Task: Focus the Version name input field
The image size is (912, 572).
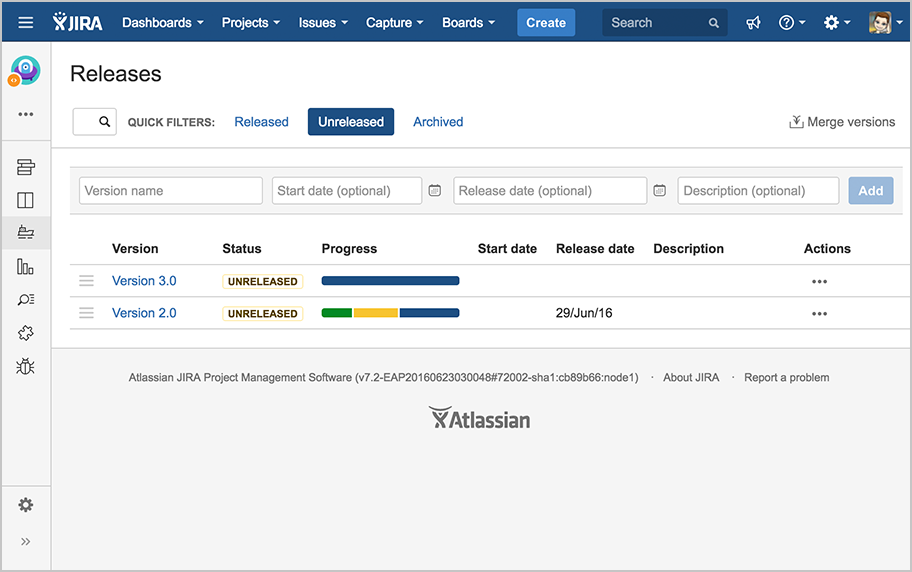Action: (171, 191)
